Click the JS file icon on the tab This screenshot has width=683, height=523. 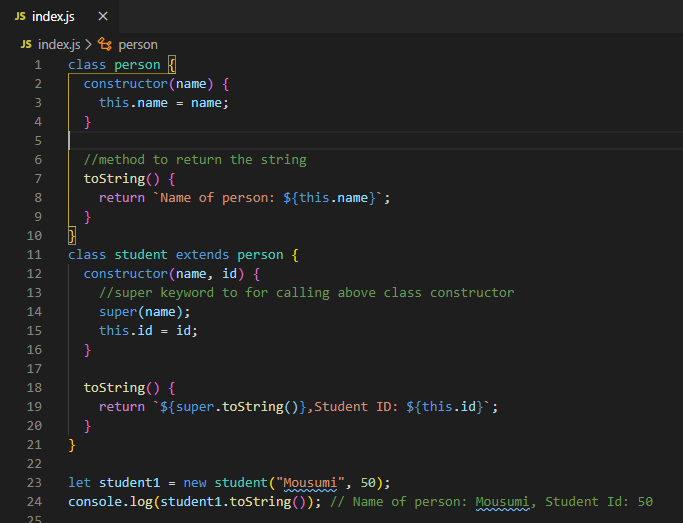click(20, 17)
